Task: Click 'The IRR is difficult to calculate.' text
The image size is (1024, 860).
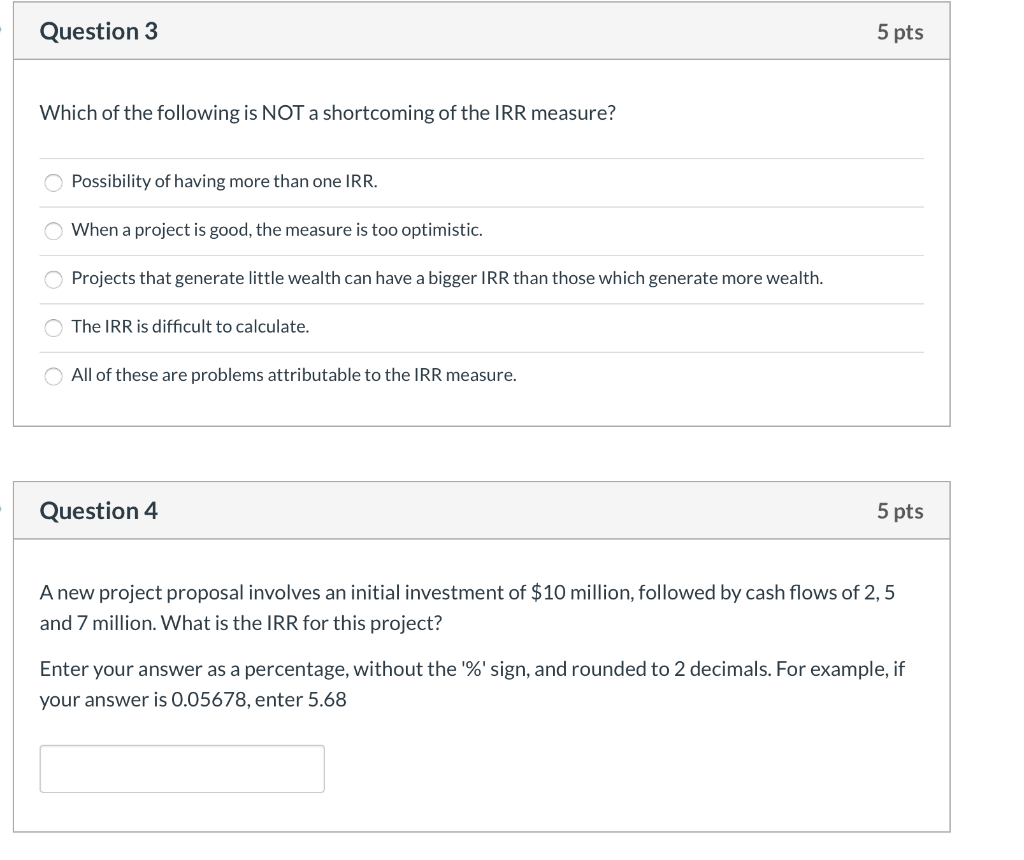Action: coord(190,326)
